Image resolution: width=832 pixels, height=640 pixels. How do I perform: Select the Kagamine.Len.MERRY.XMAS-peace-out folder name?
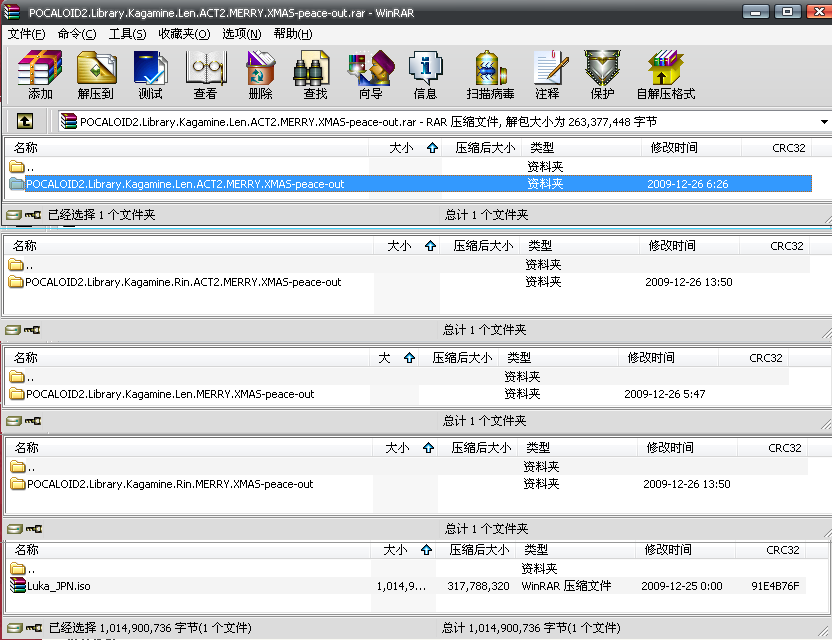point(170,394)
